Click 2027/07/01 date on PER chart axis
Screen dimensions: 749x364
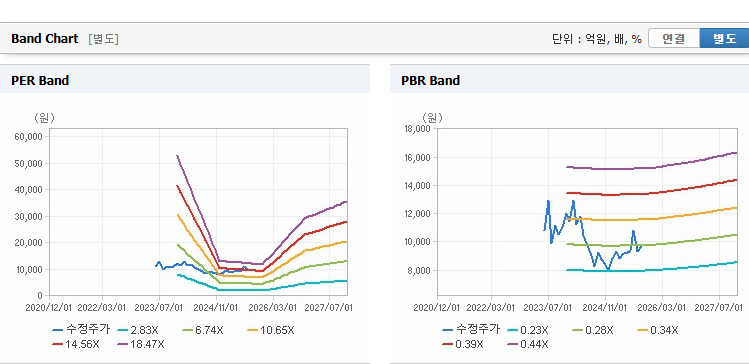(x=330, y=307)
